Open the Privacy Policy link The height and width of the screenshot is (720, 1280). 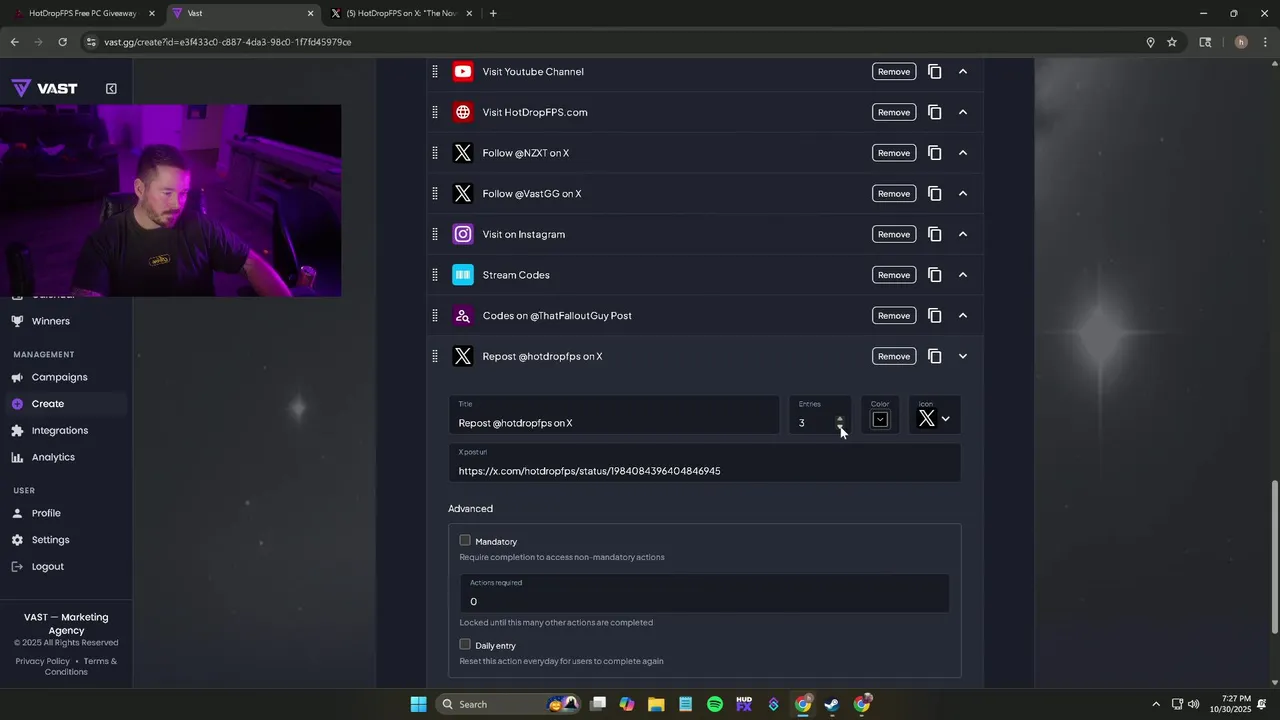pyautogui.click(x=43, y=661)
